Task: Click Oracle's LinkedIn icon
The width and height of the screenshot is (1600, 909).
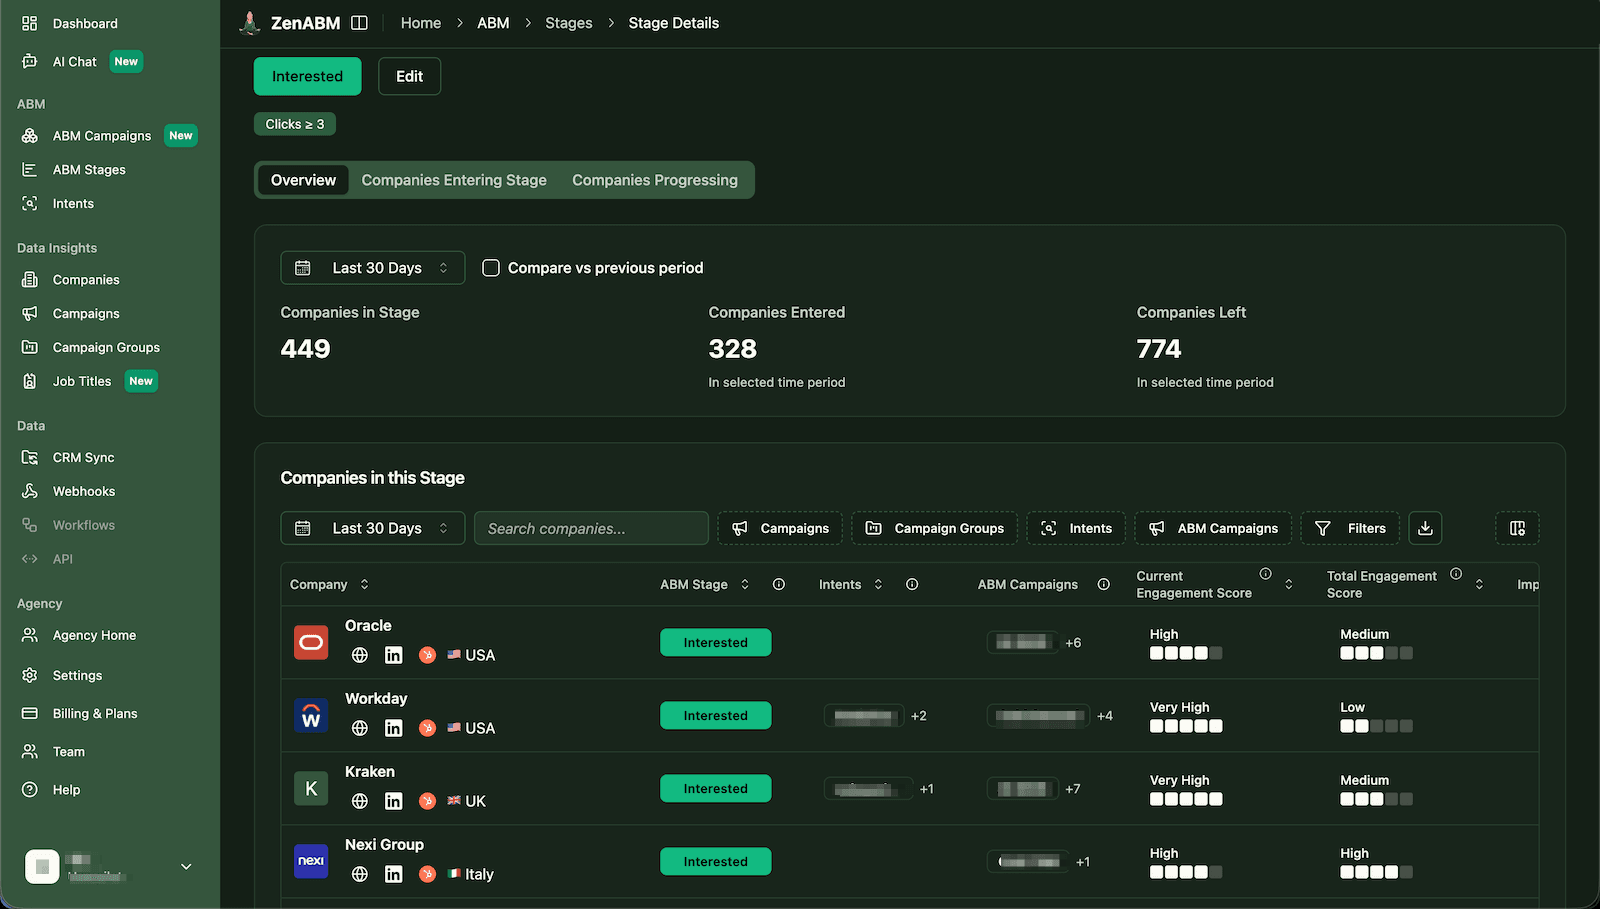Action: 393,655
